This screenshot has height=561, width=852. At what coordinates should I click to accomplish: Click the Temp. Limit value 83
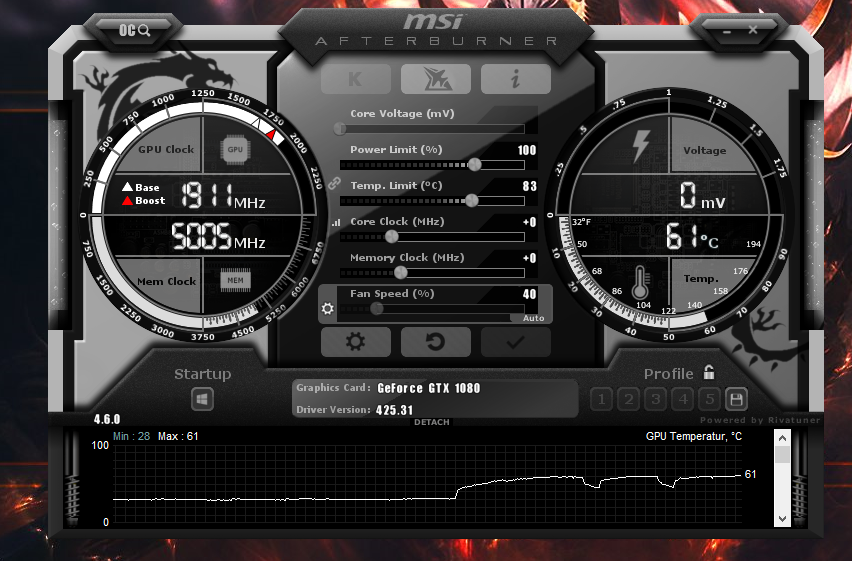click(530, 186)
